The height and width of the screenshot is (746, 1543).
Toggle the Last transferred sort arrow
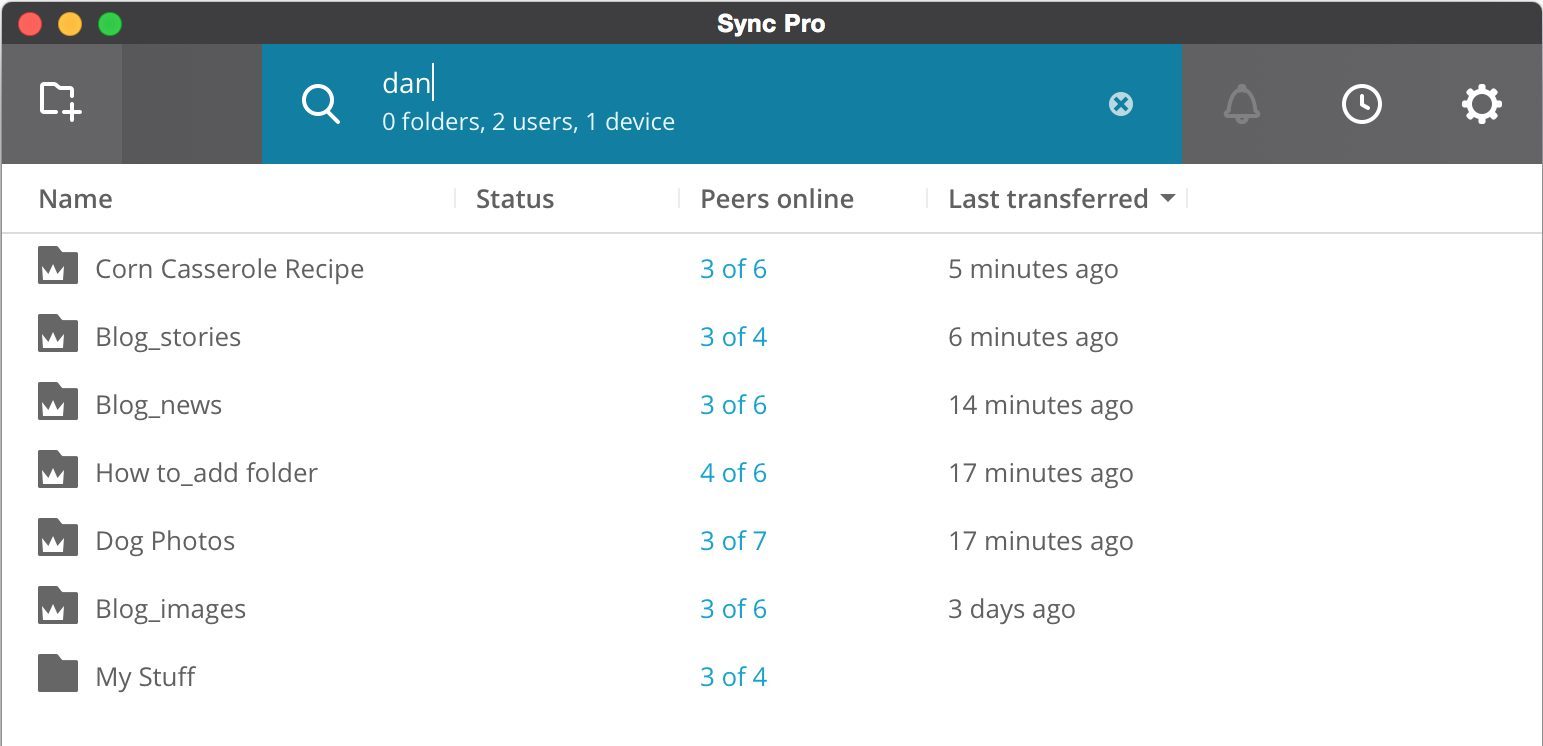[1167, 199]
